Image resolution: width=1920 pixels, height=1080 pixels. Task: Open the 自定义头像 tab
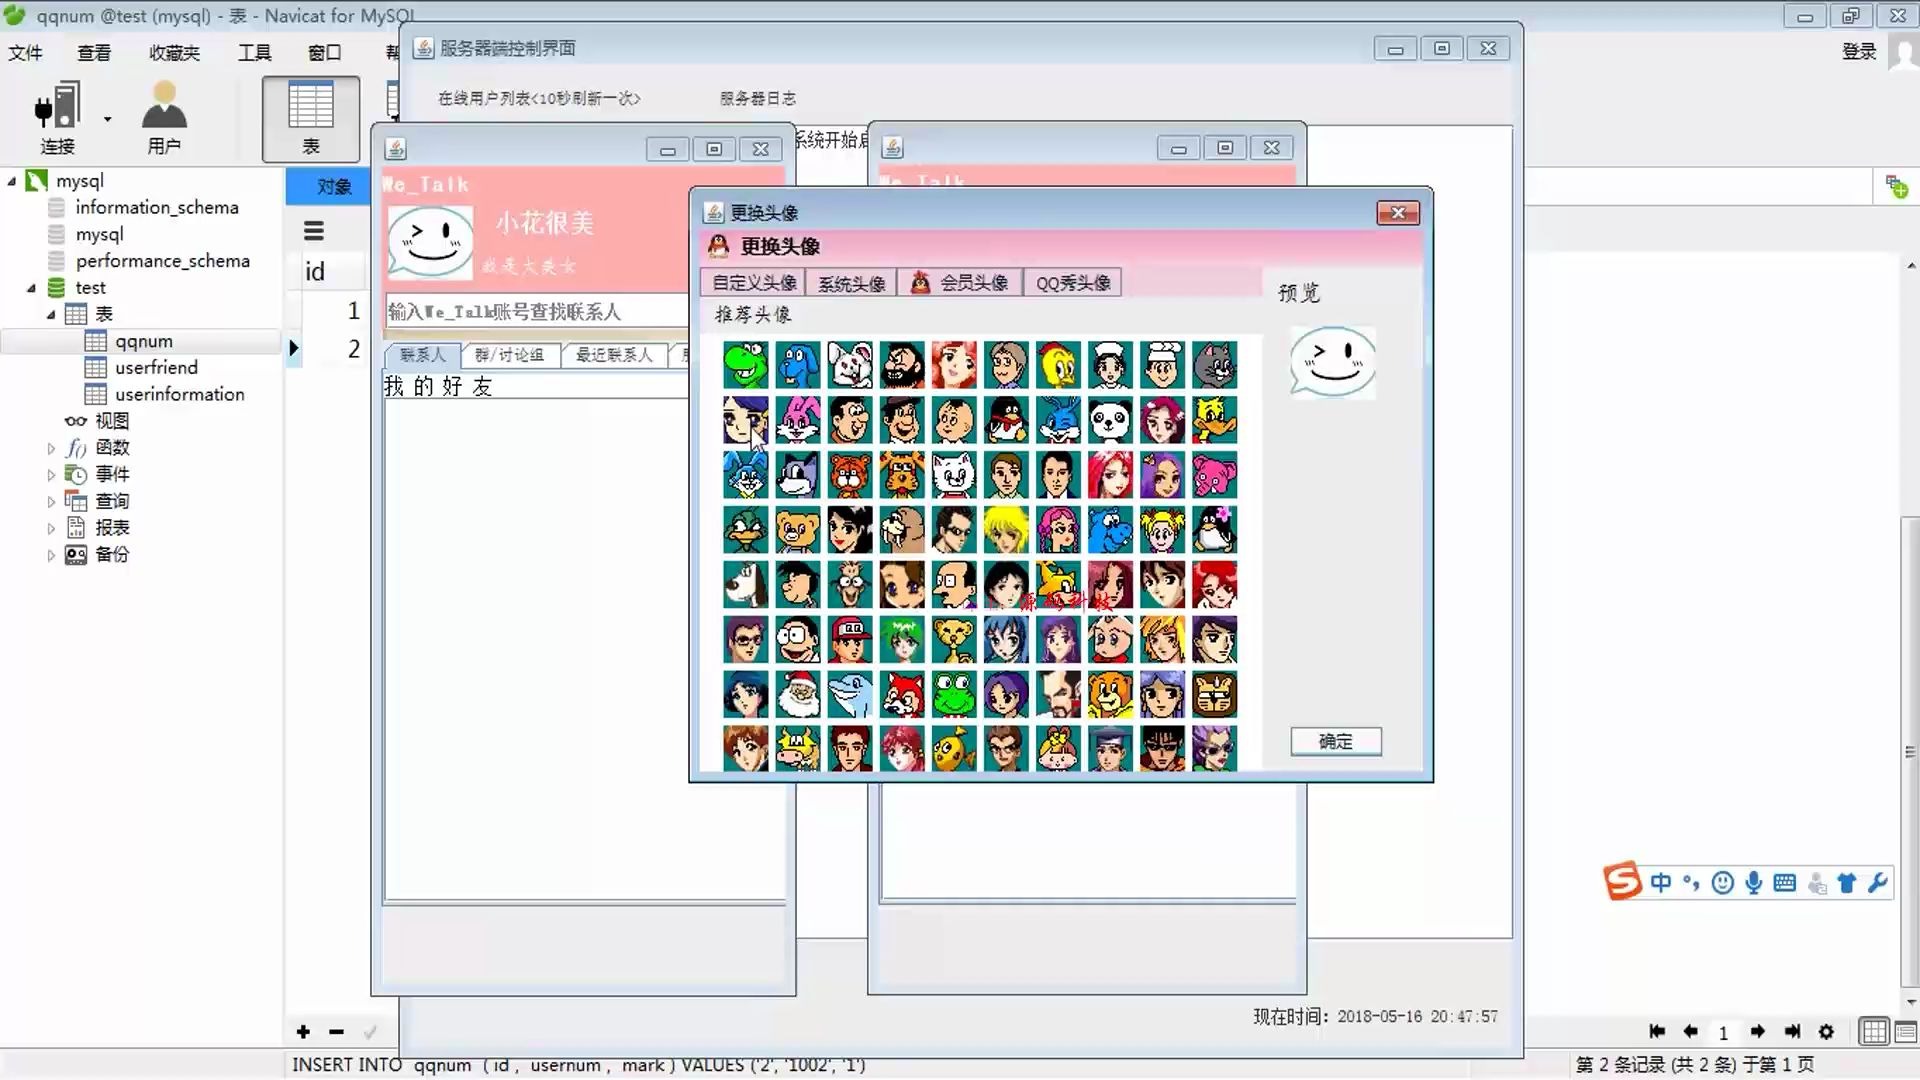tap(753, 283)
